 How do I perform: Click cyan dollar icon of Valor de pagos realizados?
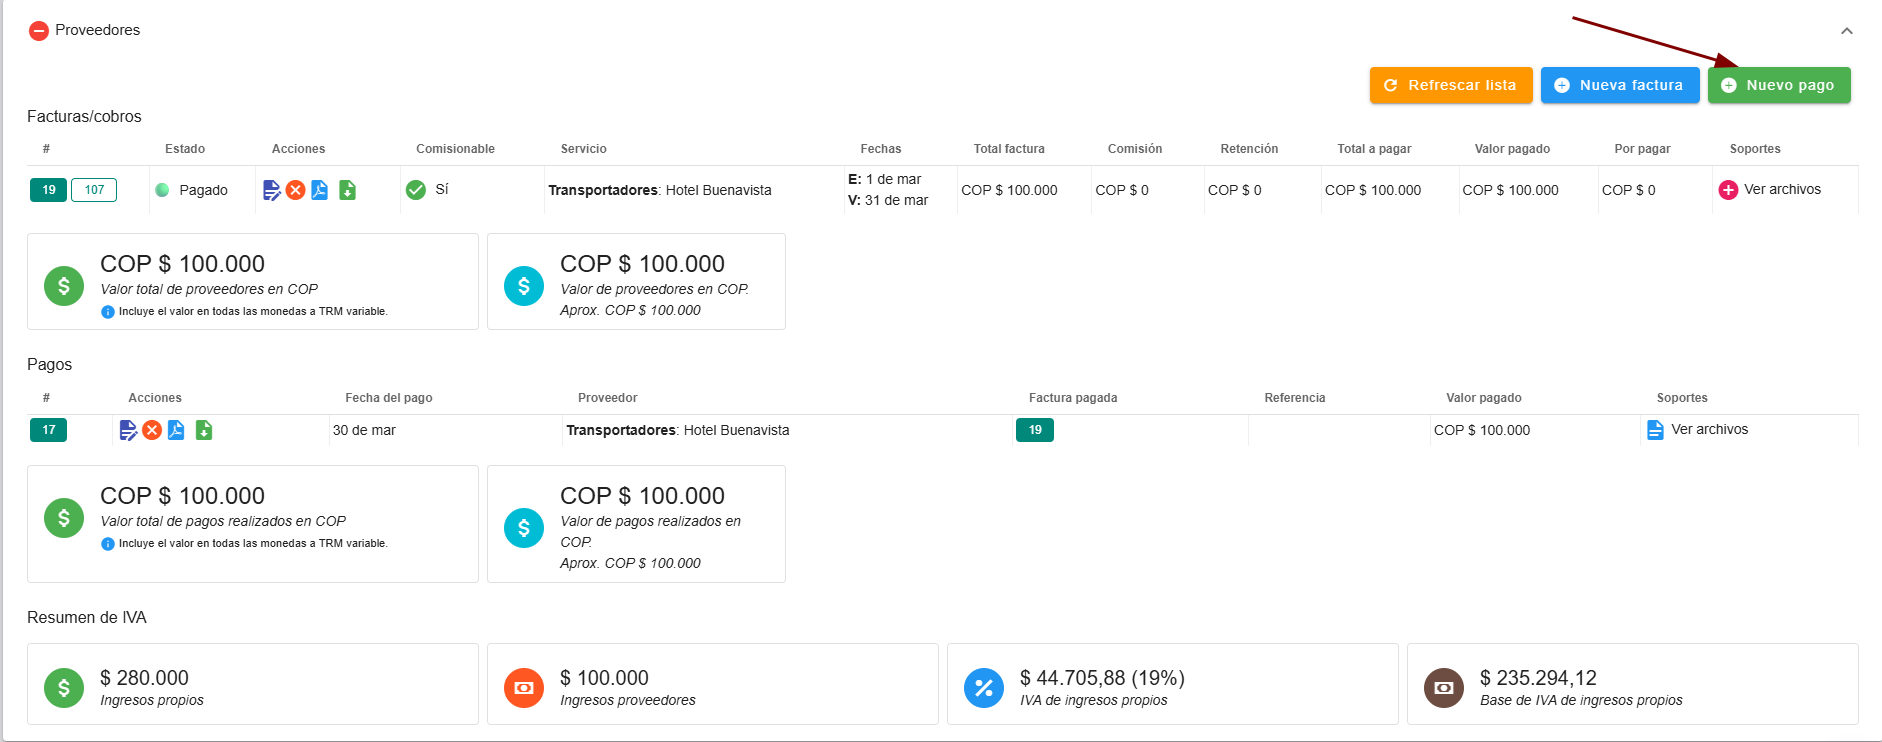(524, 528)
